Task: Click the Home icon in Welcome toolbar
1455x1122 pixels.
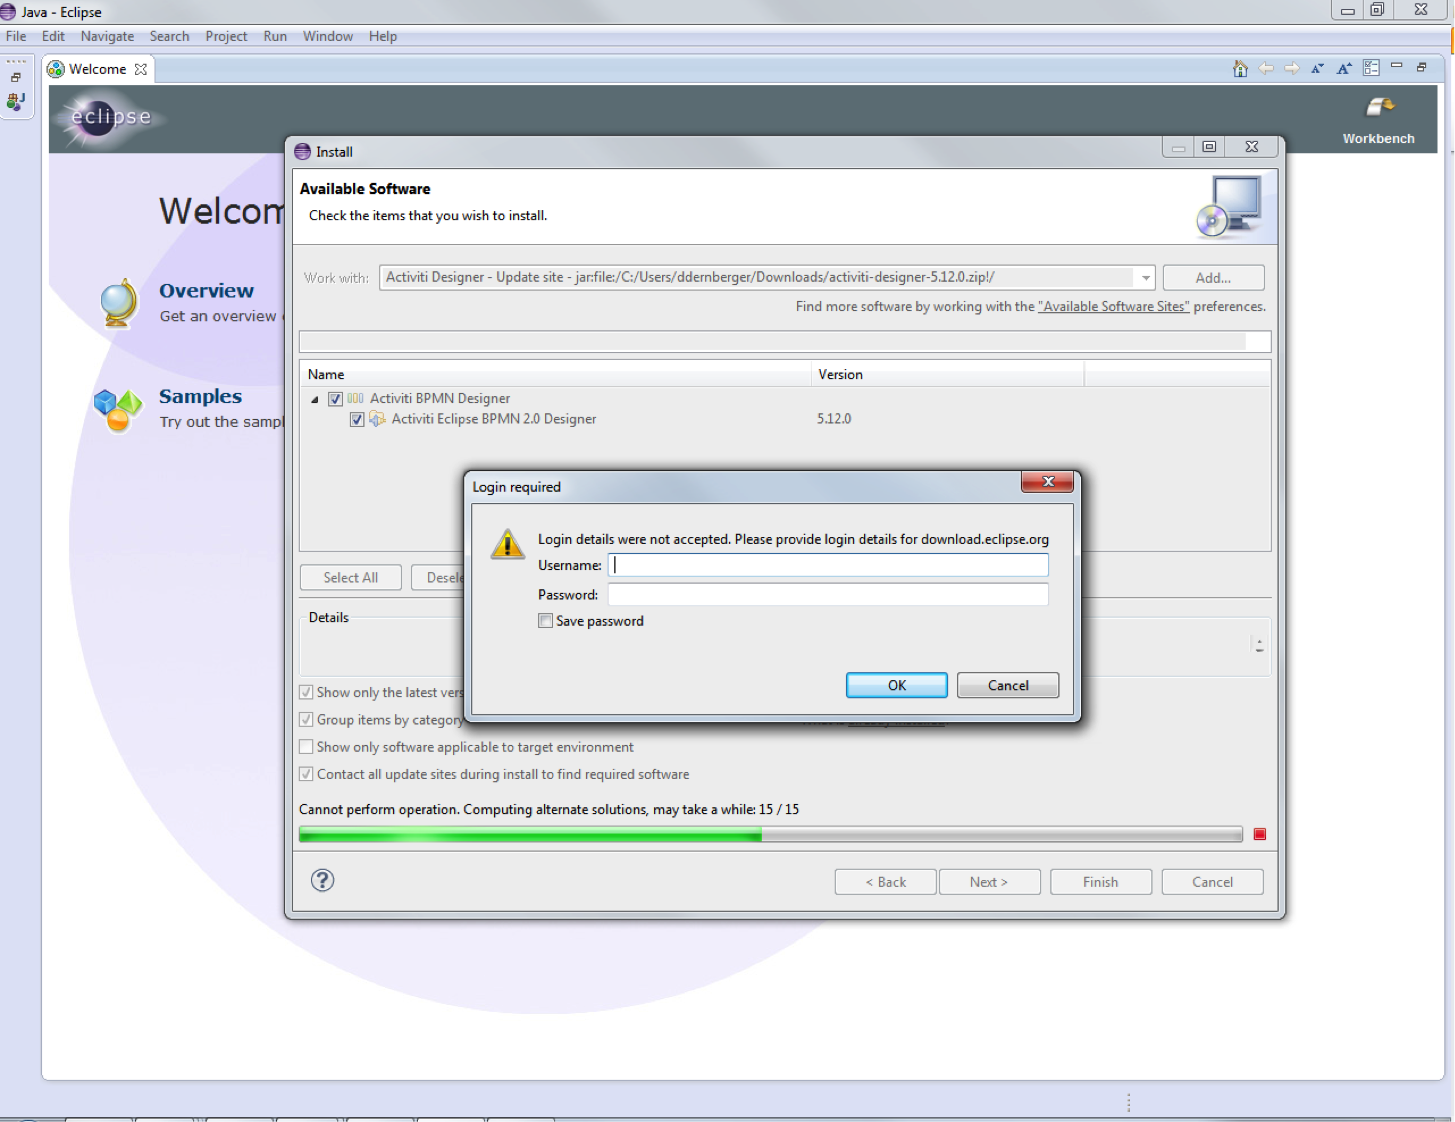Action: 1240,69
